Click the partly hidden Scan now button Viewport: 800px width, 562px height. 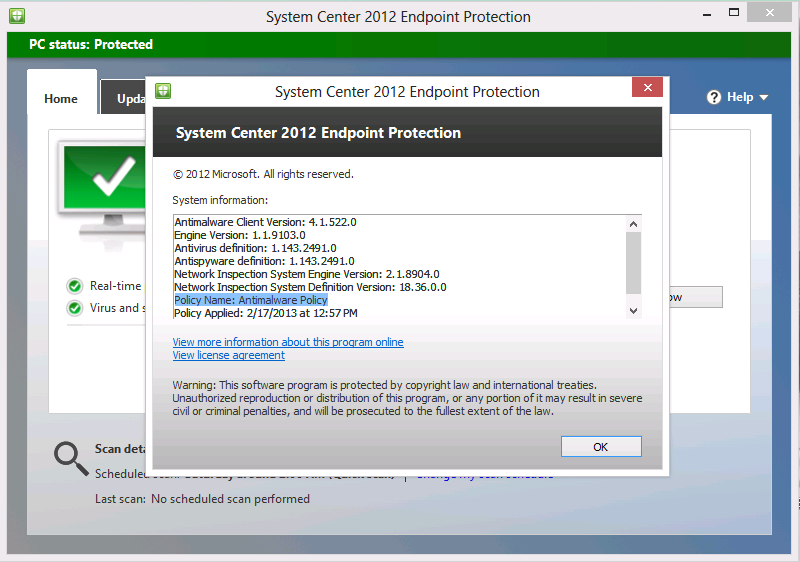pos(696,297)
